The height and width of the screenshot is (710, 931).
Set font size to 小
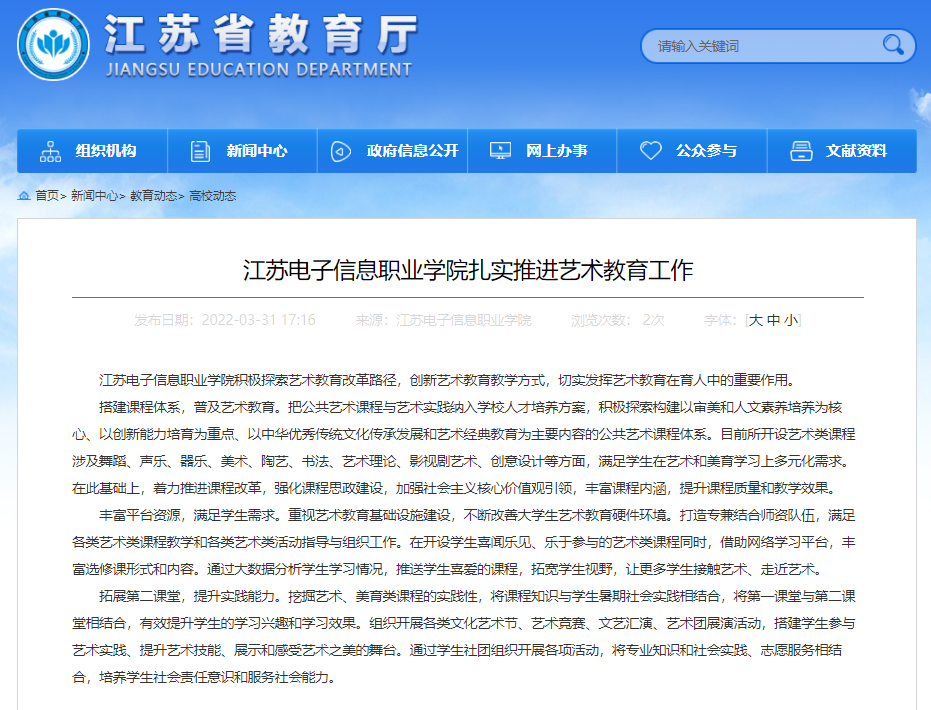790,321
